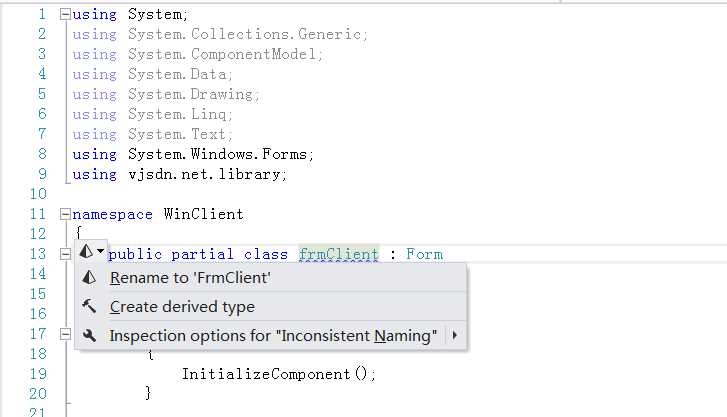Click the vjsdn.net.library using statement

[x=179, y=174]
